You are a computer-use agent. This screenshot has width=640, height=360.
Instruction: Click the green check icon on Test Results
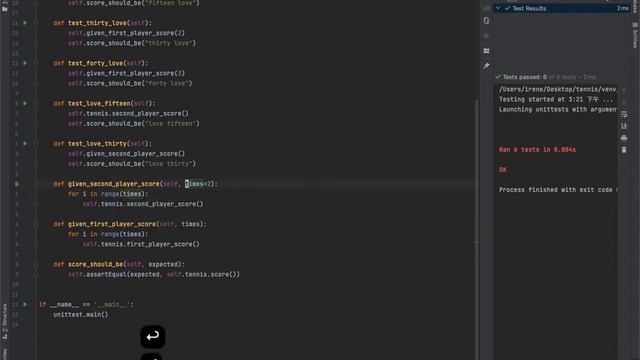coord(507,8)
